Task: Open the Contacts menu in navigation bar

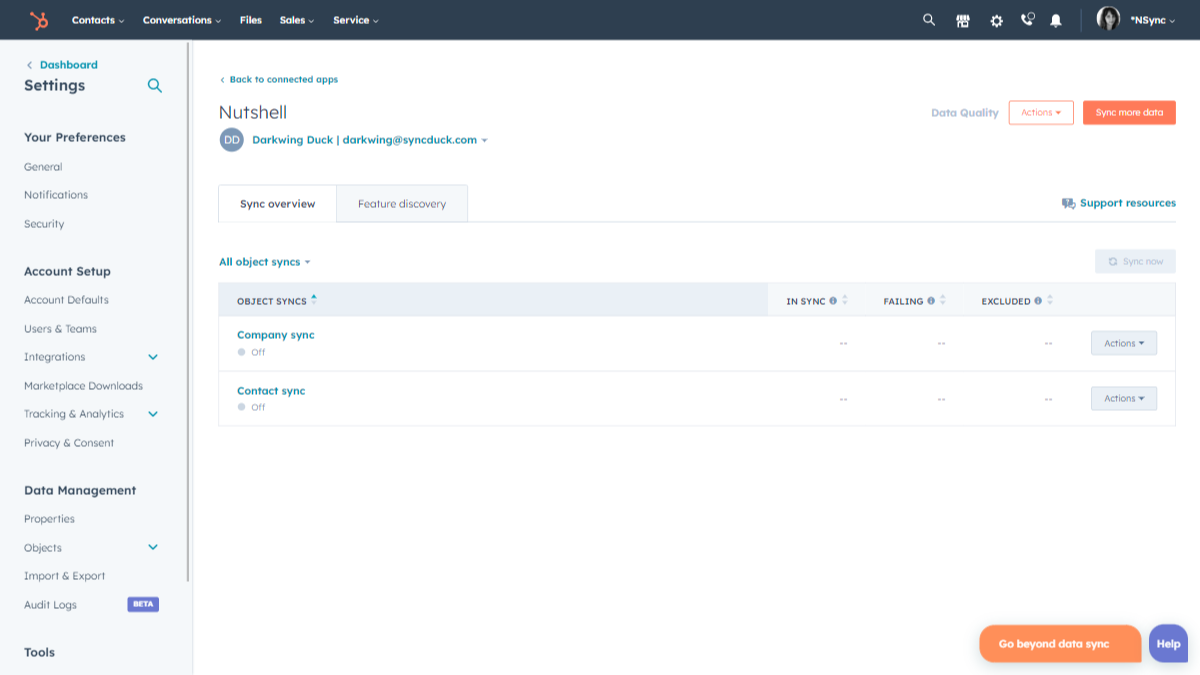Action: click(98, 20)
